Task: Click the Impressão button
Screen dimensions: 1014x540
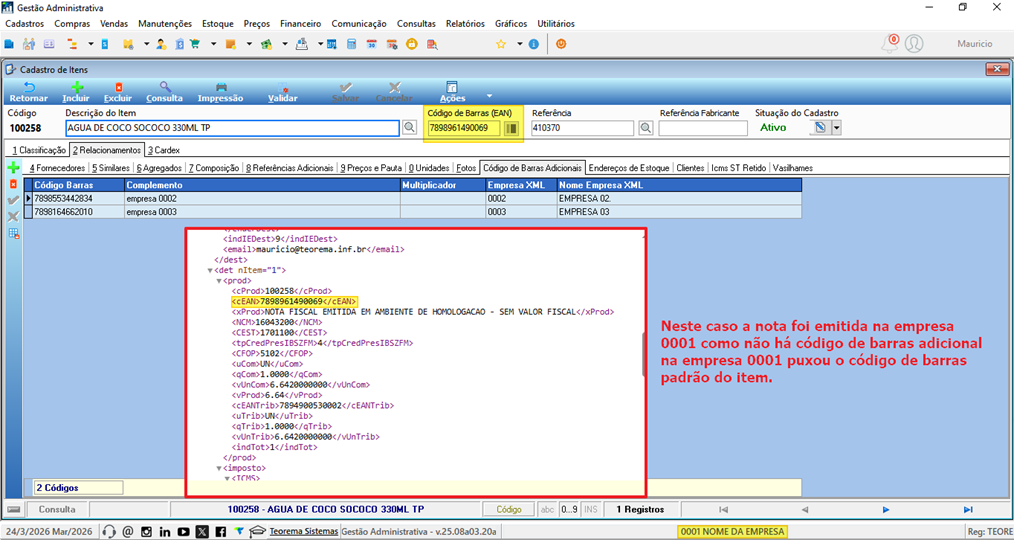Action: click(221, 92)
